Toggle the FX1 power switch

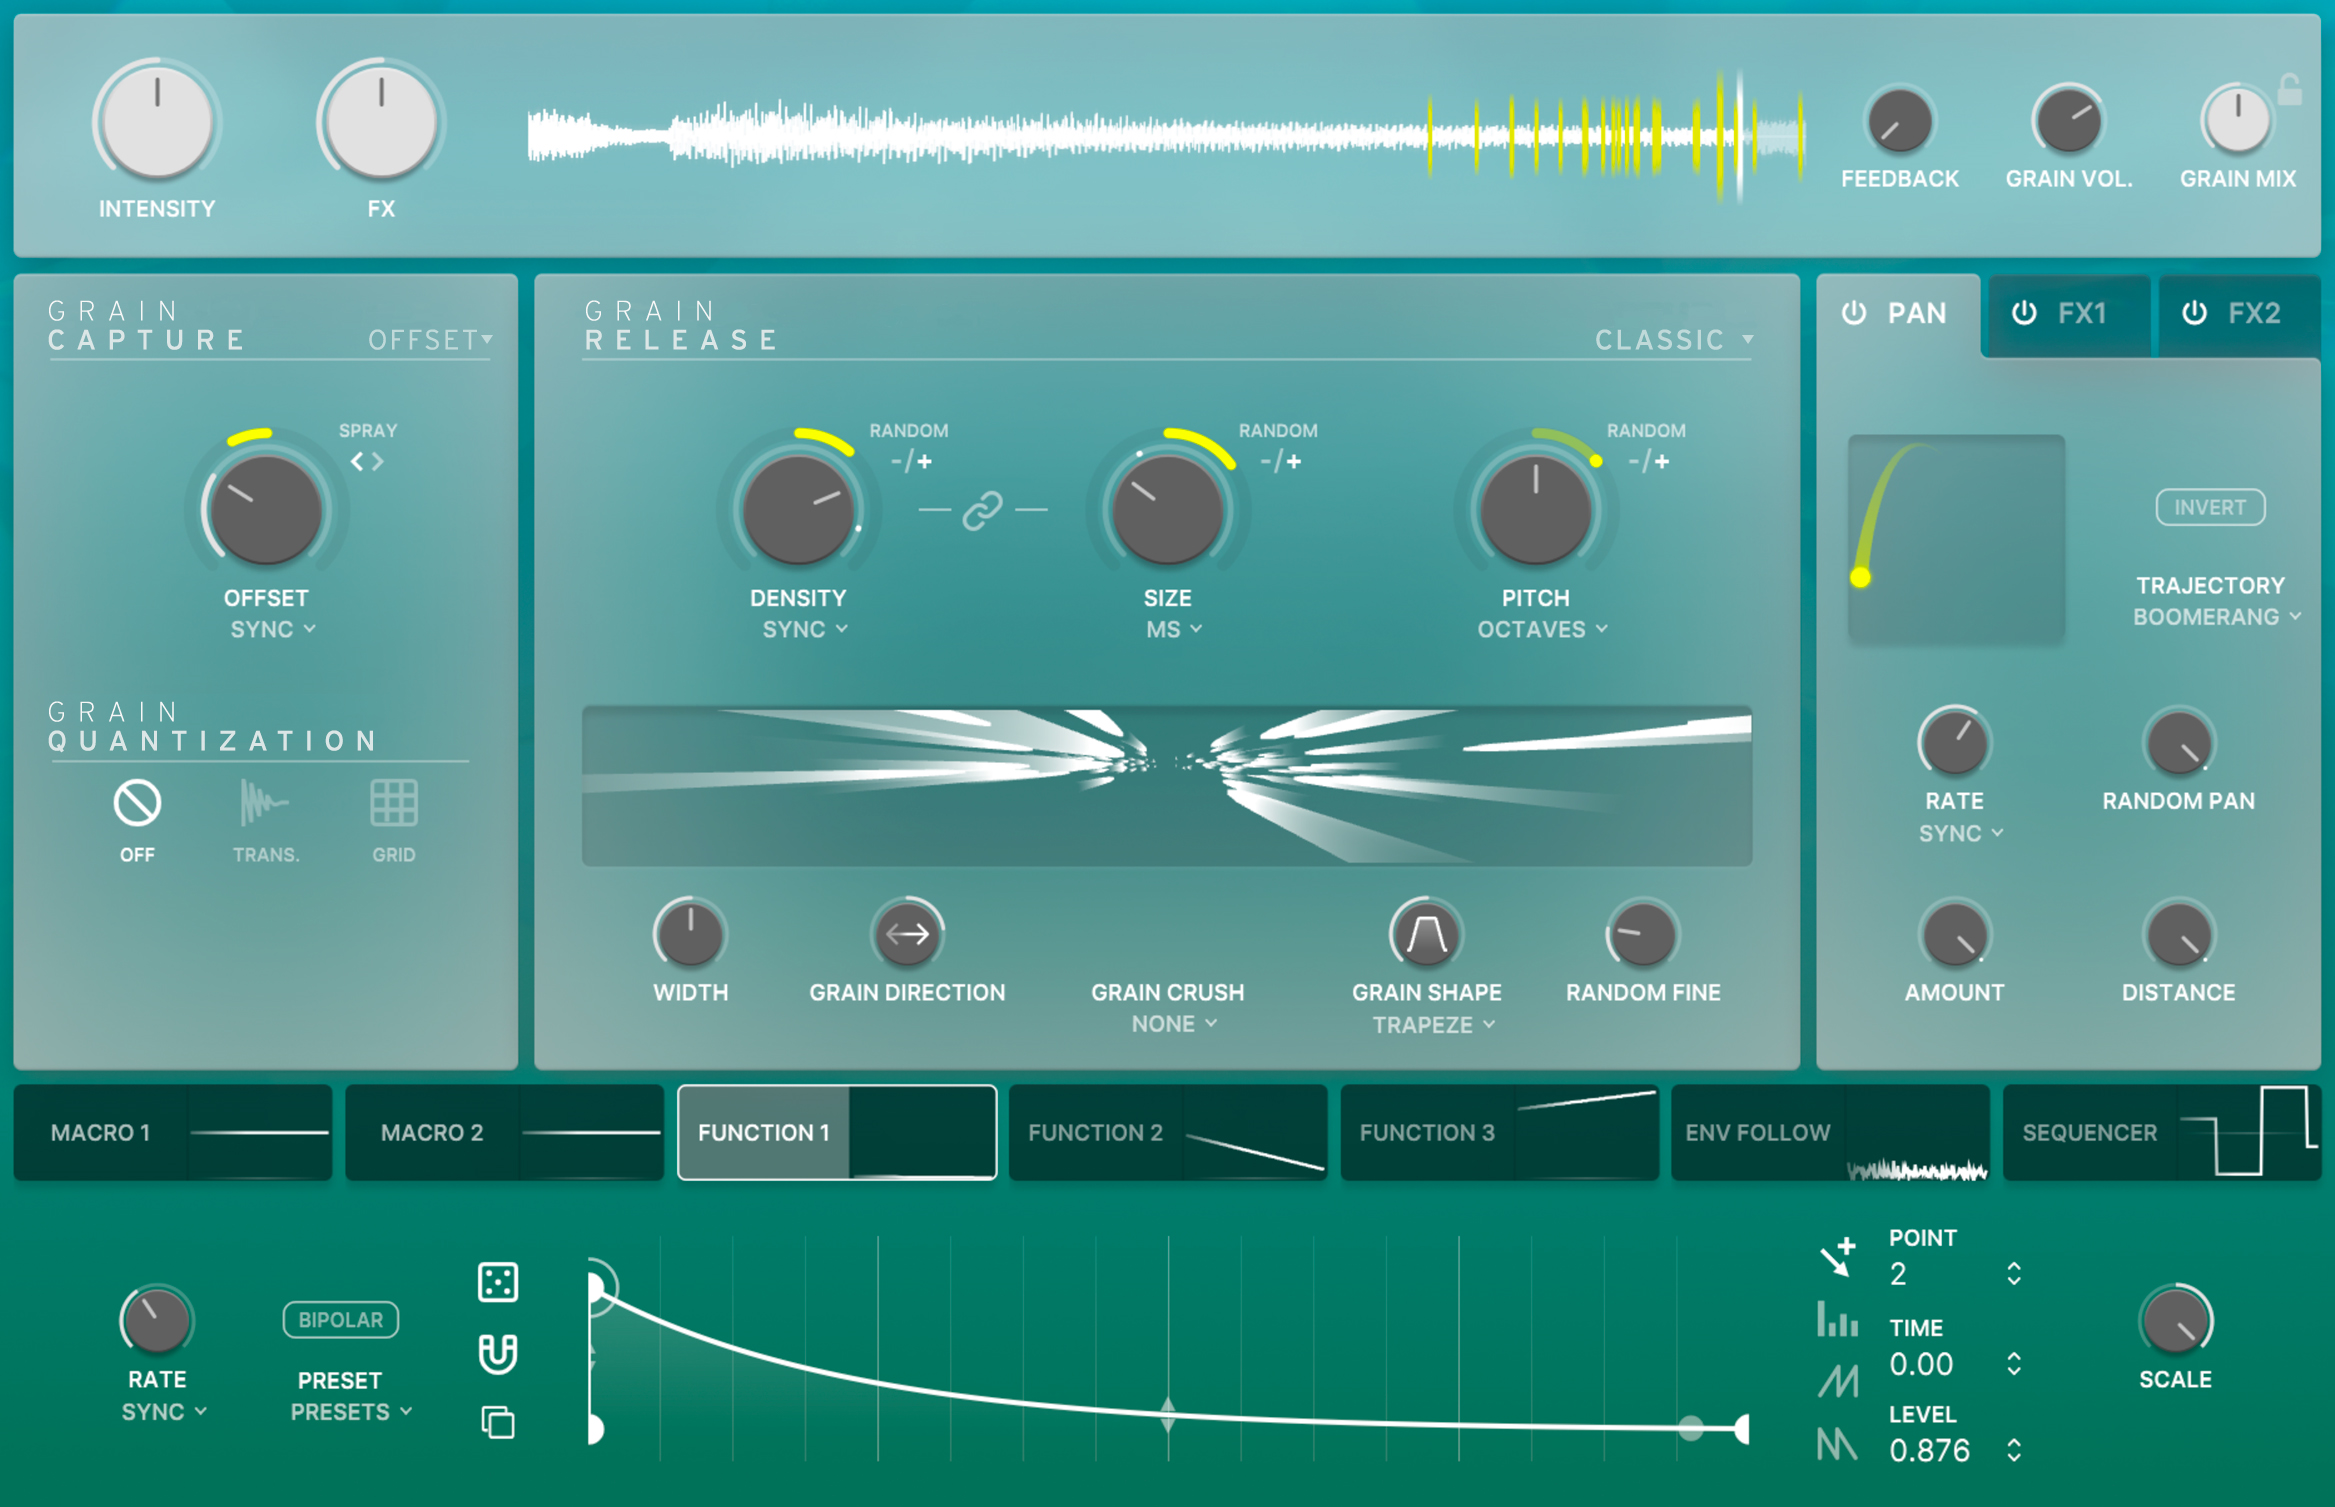coord(2022,315)
